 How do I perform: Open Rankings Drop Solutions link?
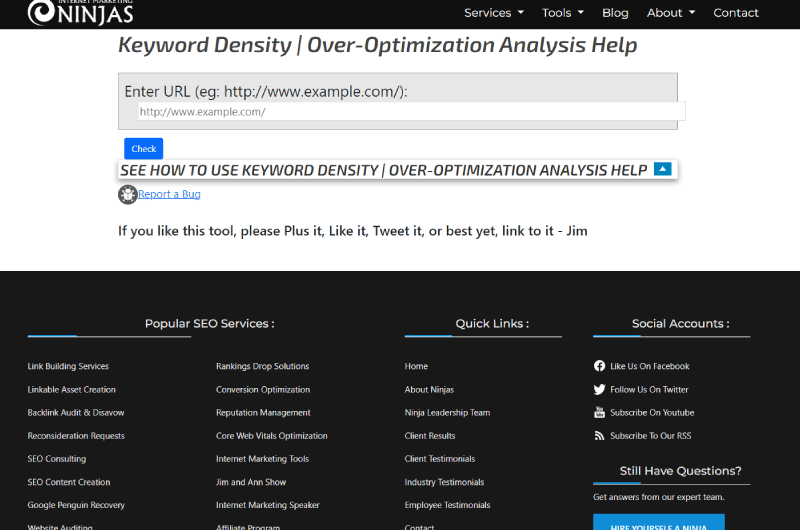(x=262, y=366)
